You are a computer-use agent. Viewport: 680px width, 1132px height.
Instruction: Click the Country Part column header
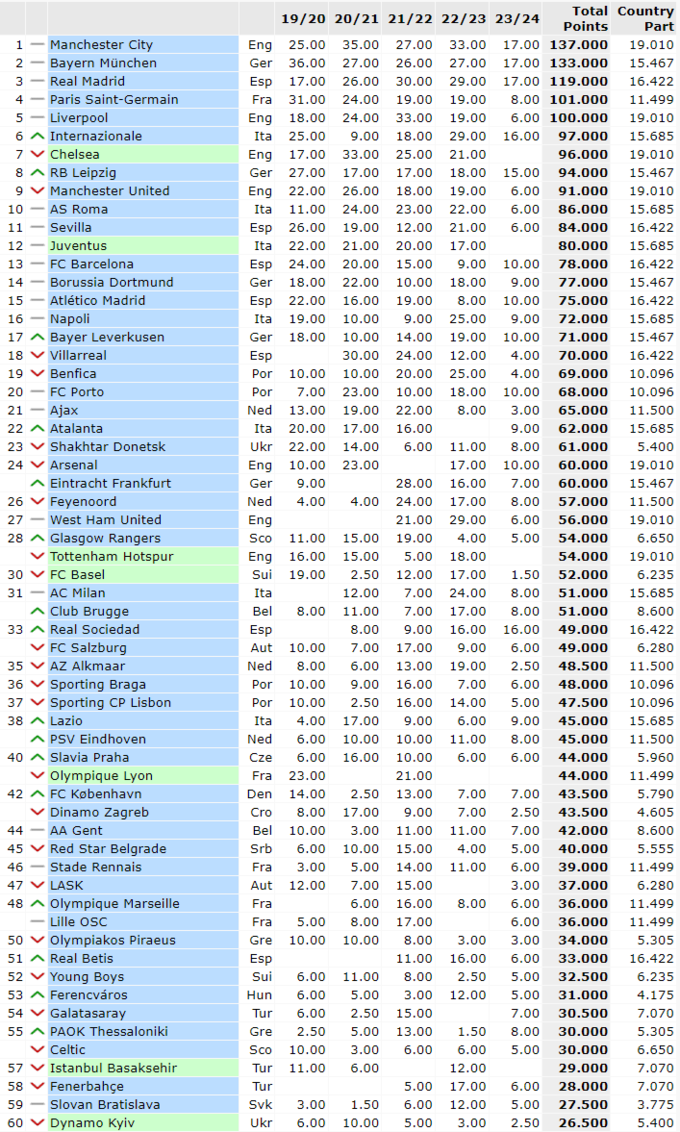[x=645, y=18]
